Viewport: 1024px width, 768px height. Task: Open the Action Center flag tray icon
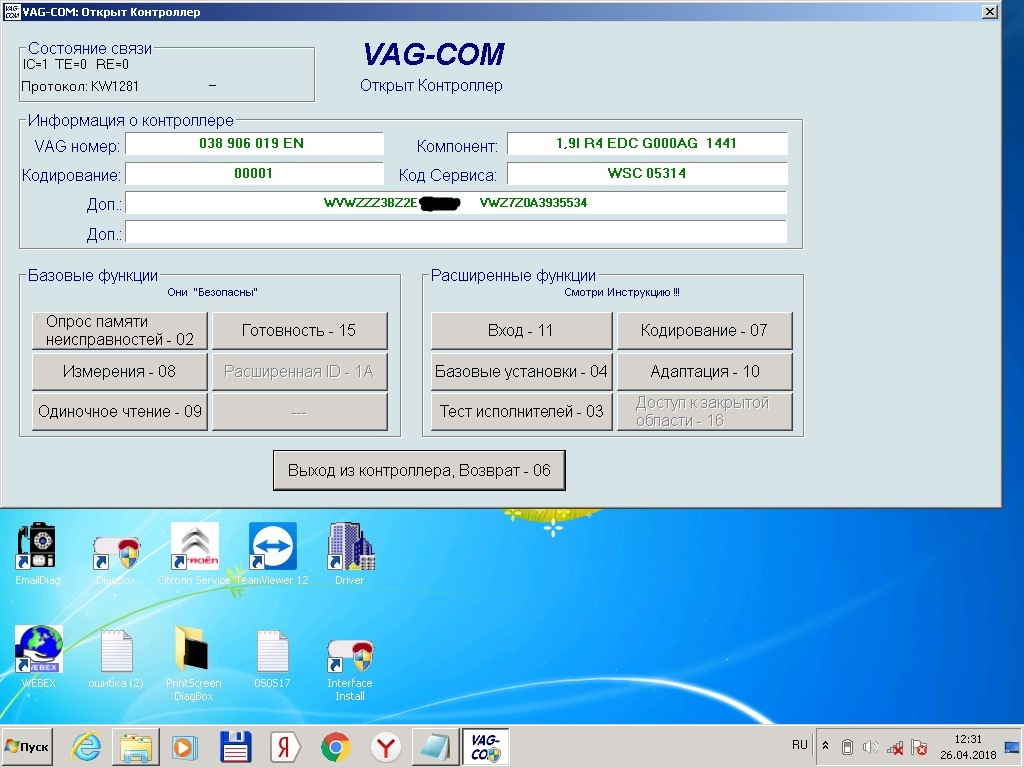click(919, 748)
